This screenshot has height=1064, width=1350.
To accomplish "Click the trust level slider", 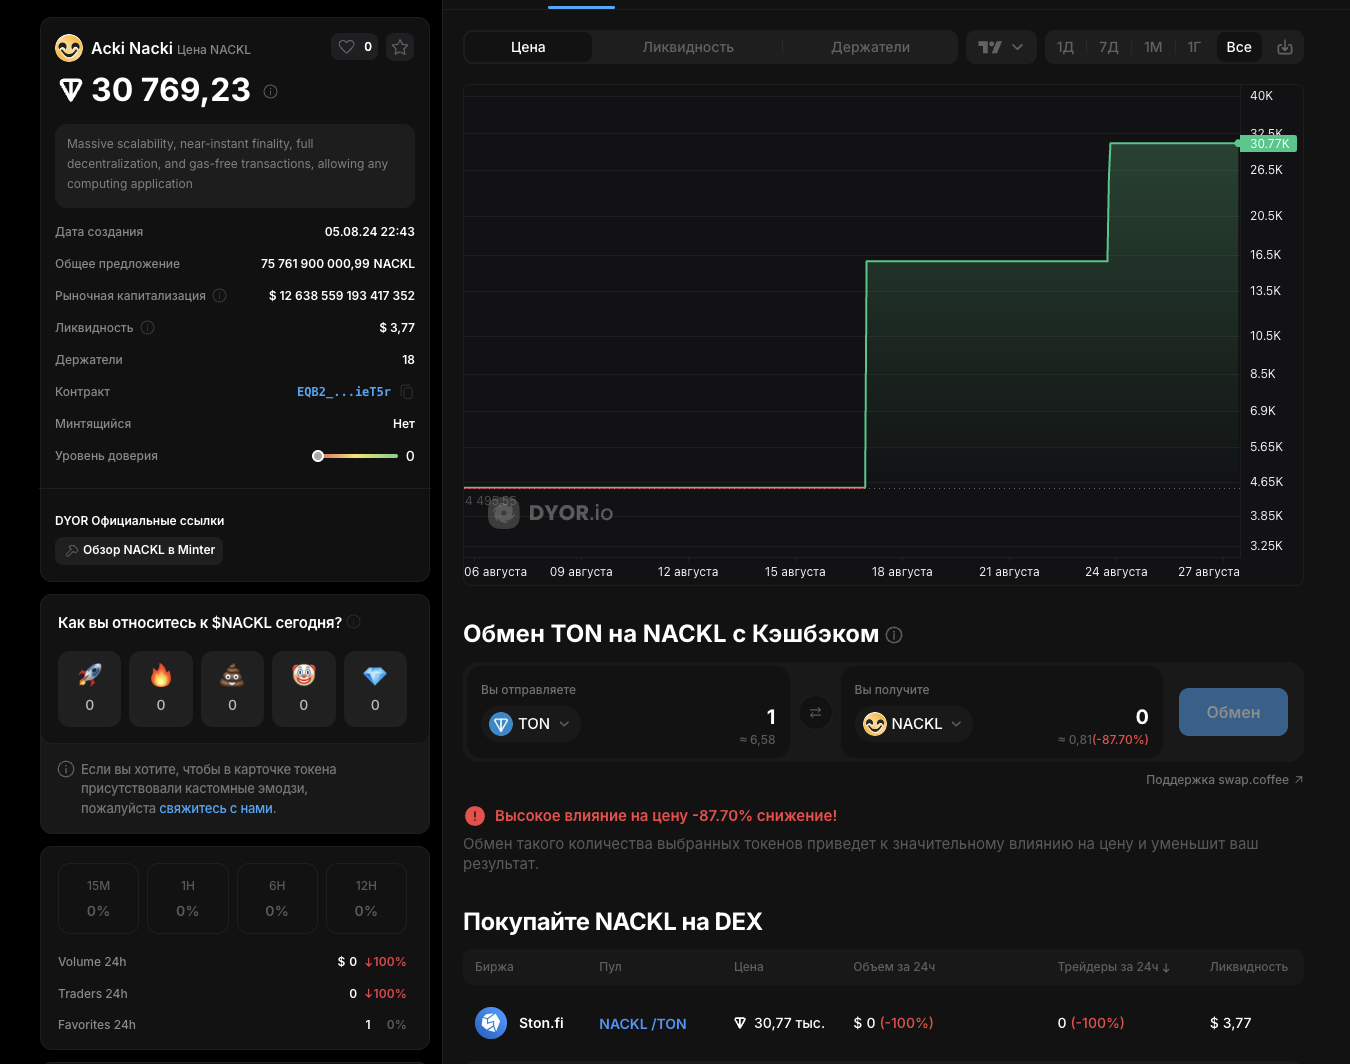I will (357, 456).
